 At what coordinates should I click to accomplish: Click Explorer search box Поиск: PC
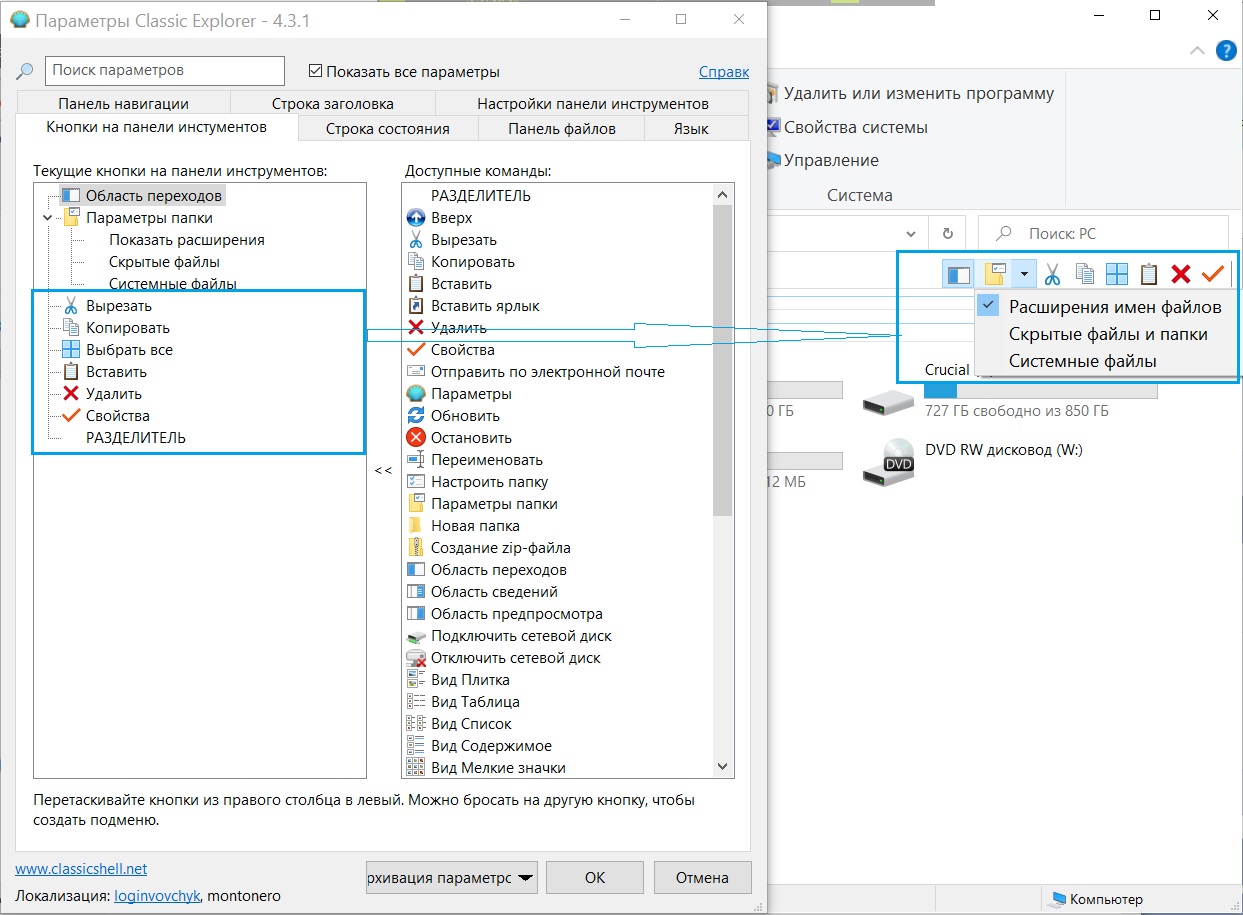[1103, 233]
